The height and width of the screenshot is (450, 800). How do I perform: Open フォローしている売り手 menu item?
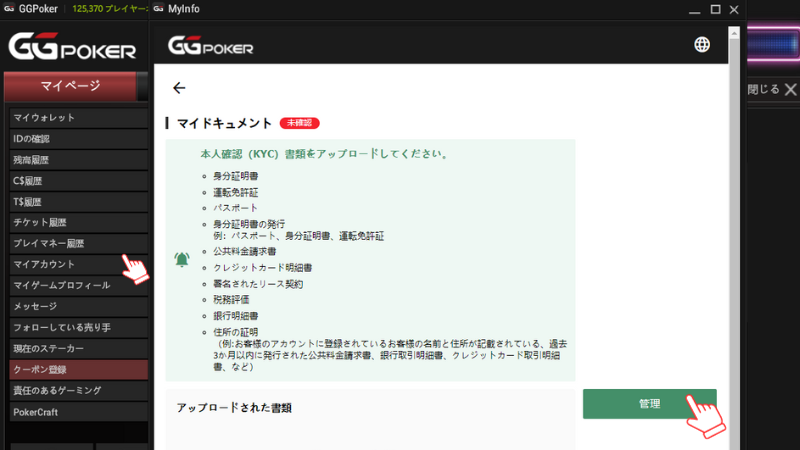click(79, 328)
